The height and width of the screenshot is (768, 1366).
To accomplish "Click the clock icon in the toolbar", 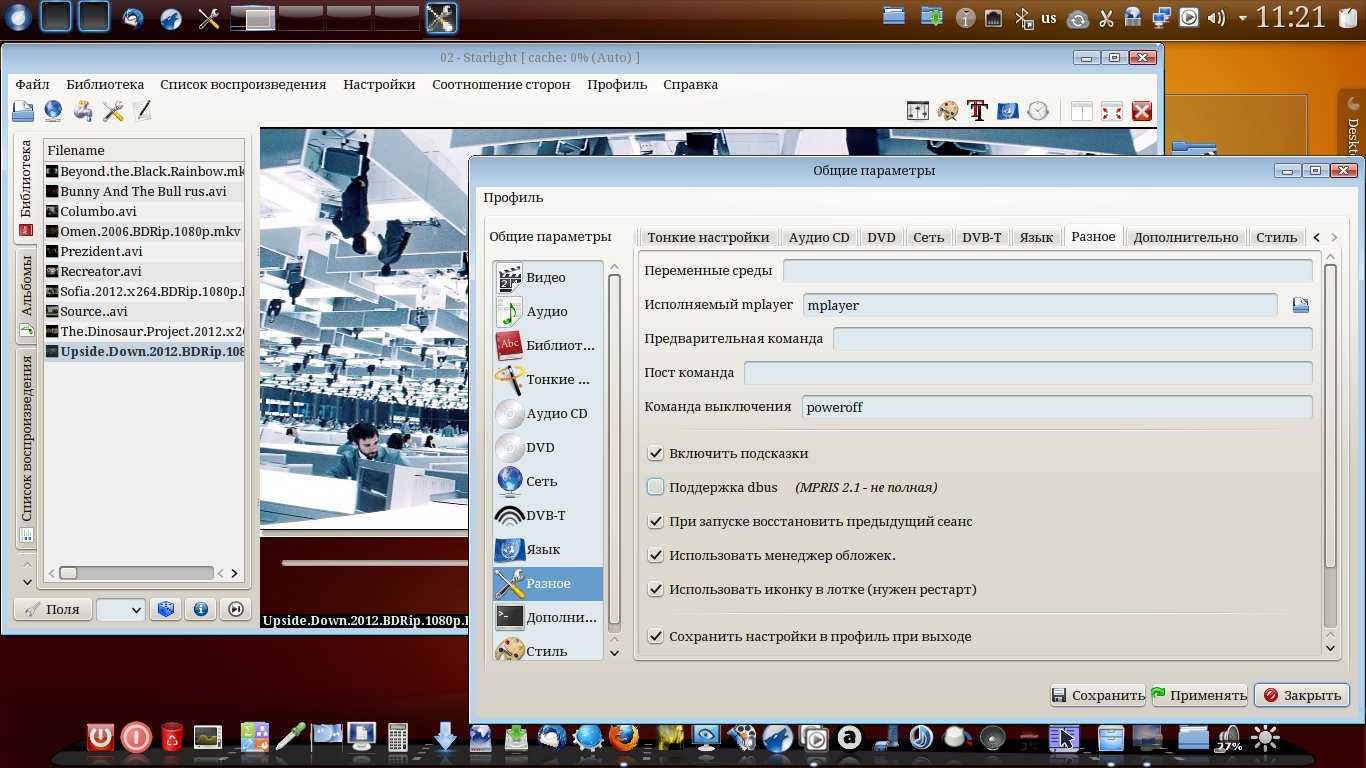I will (x=1038, y=111).
